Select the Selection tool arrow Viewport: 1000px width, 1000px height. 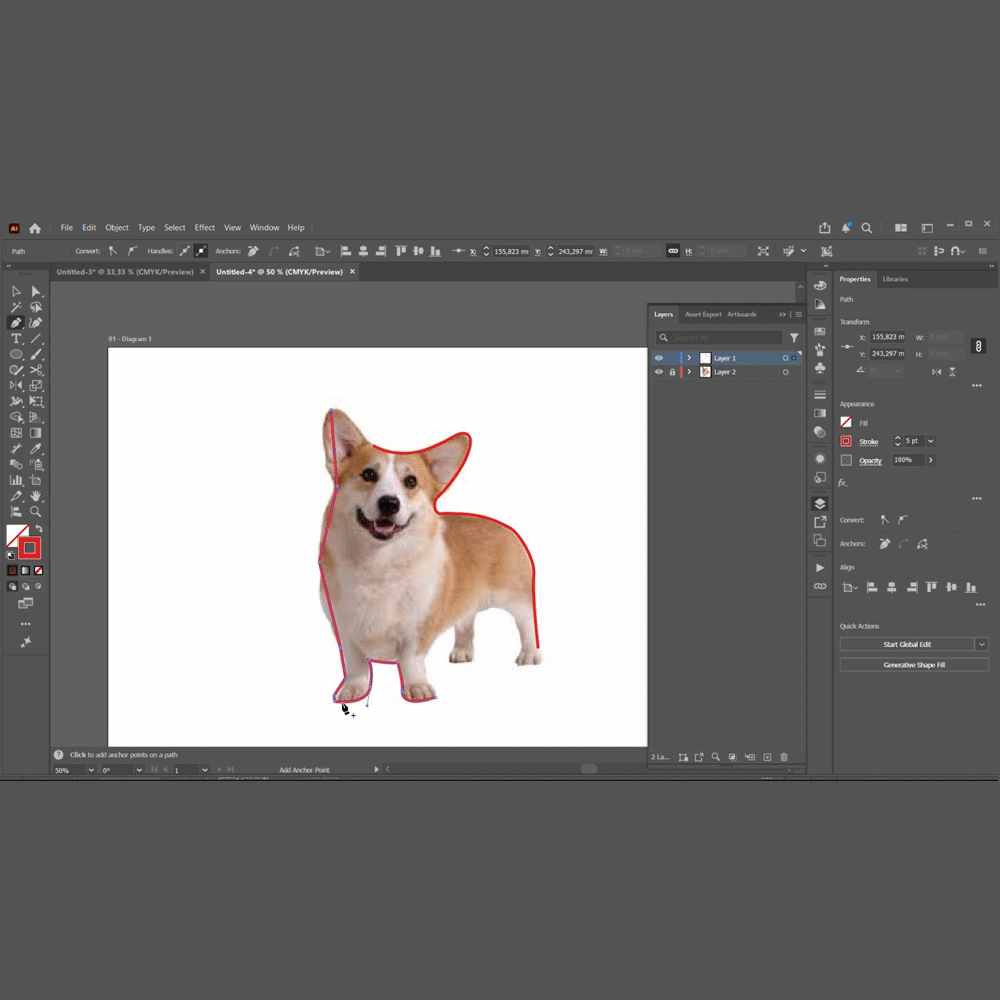coord(16,291)
